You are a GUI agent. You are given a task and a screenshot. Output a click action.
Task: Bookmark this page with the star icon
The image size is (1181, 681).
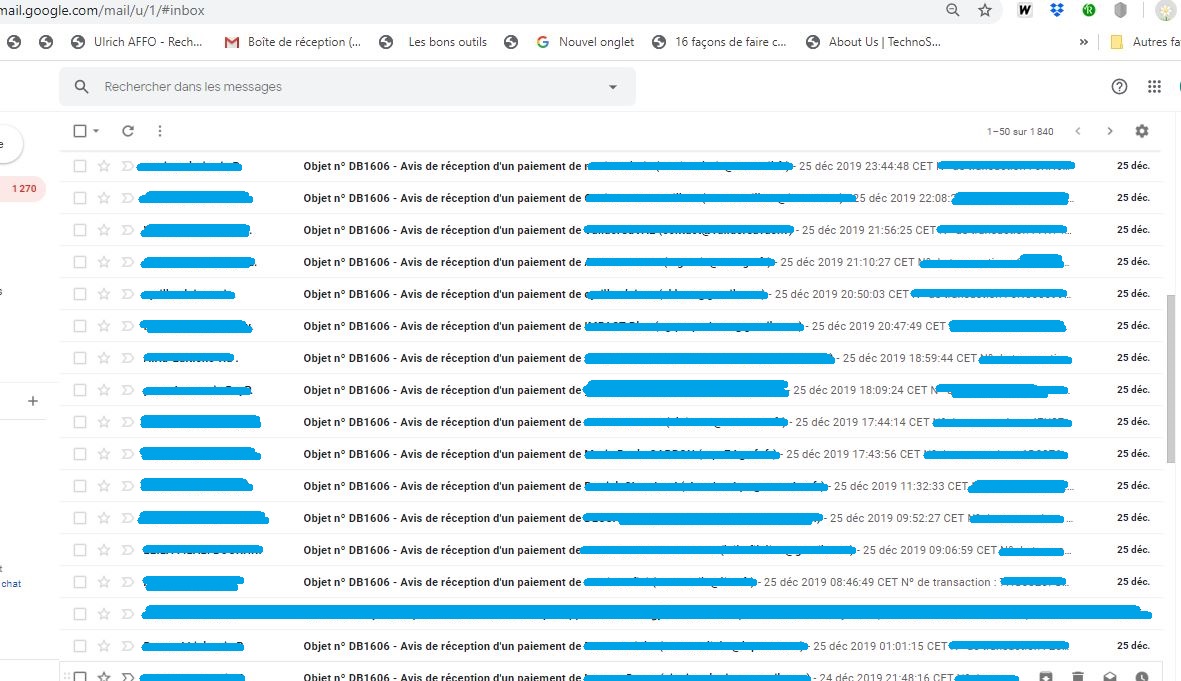(x=985, y=10)
